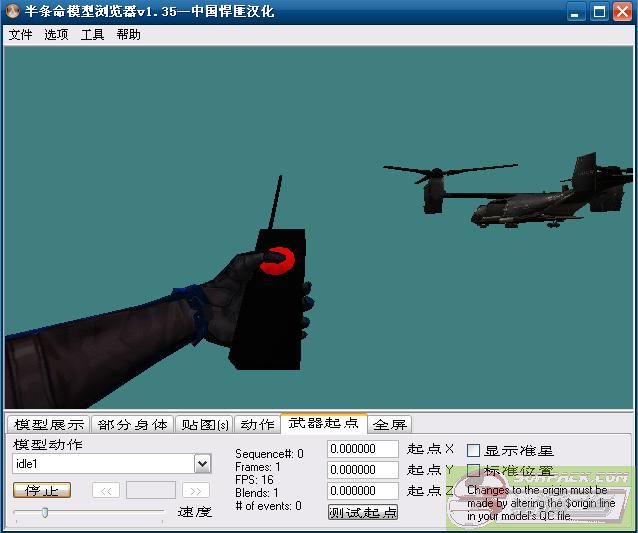The height and width of the screenshot is (533, 638).
Task: Click the next frame >> button
Action: [196, 490]
